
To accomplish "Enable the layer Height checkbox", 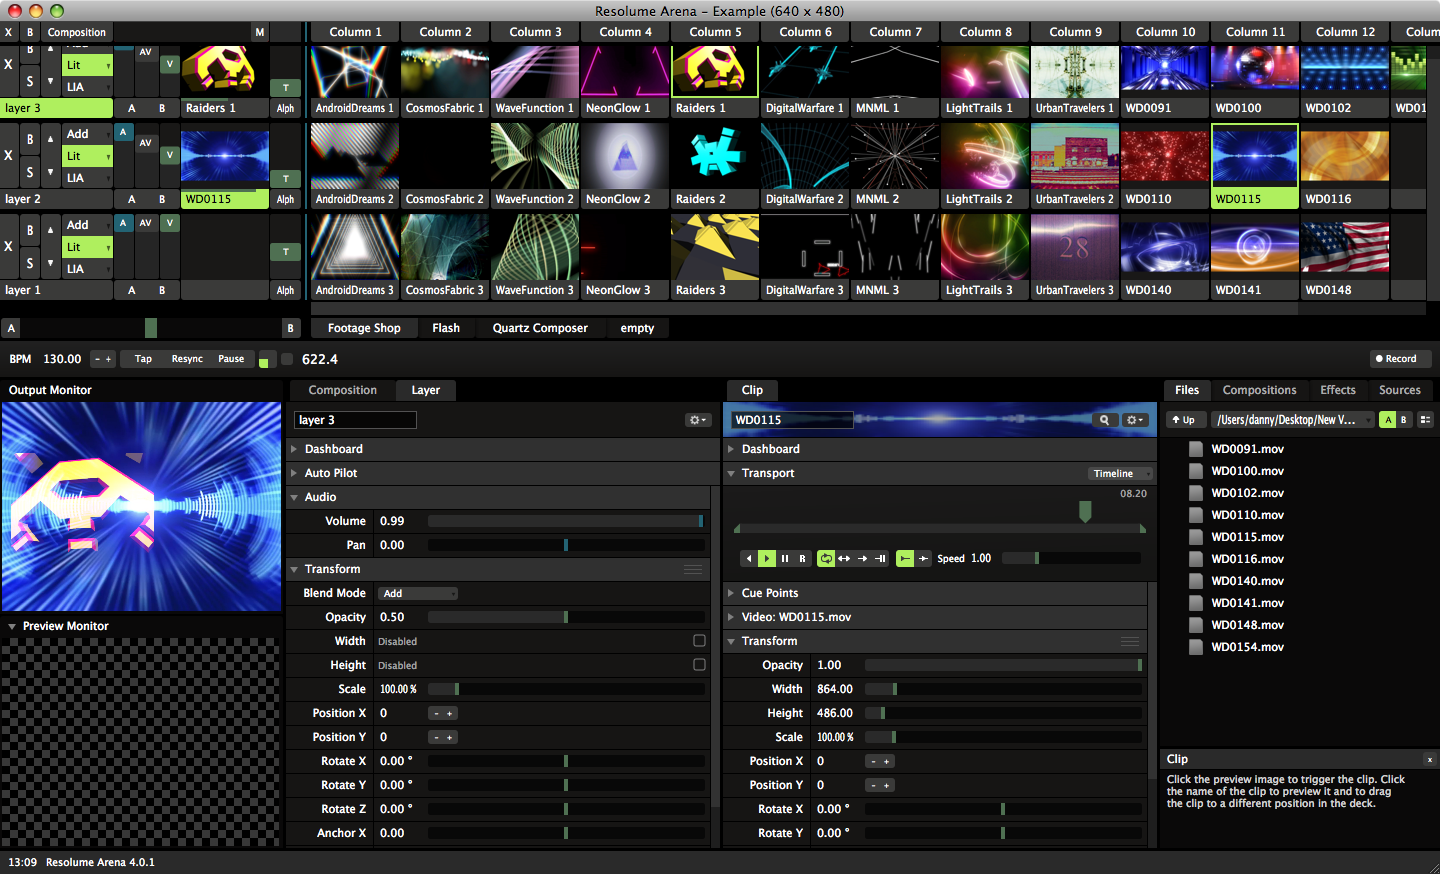I will (x=699, y=665).
